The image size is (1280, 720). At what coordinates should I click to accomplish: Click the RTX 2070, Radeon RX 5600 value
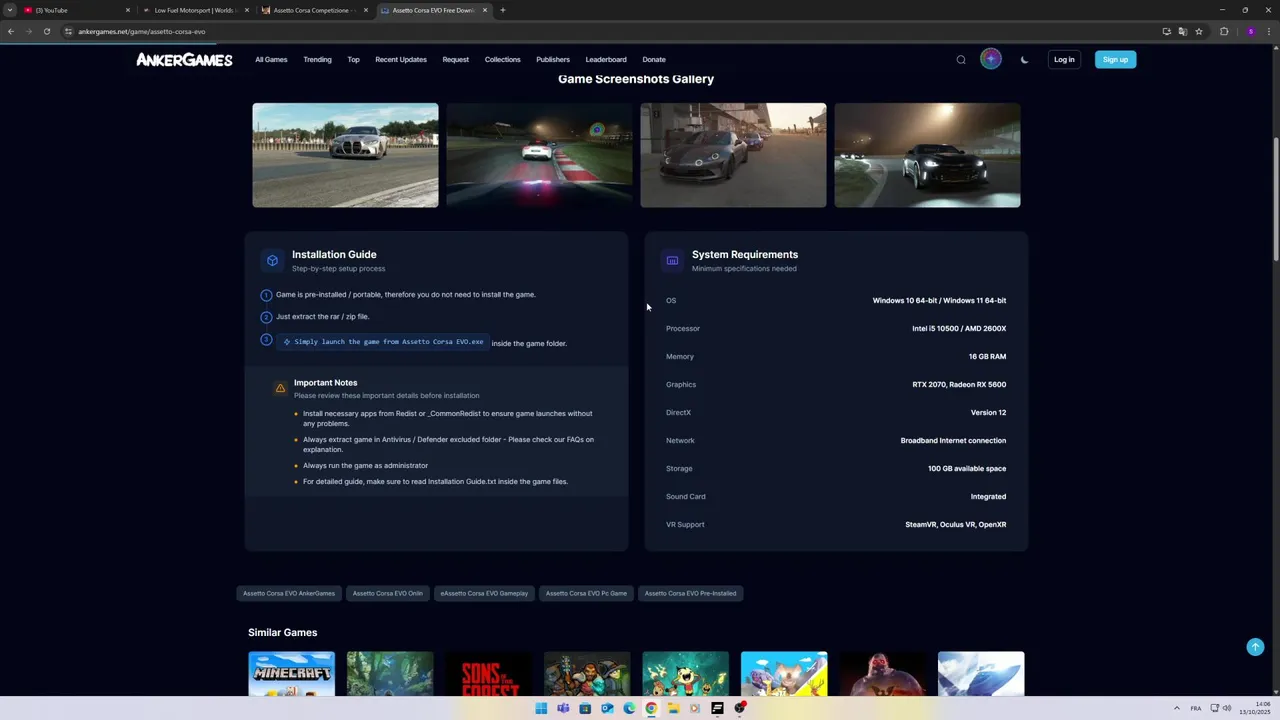[959, 384]
